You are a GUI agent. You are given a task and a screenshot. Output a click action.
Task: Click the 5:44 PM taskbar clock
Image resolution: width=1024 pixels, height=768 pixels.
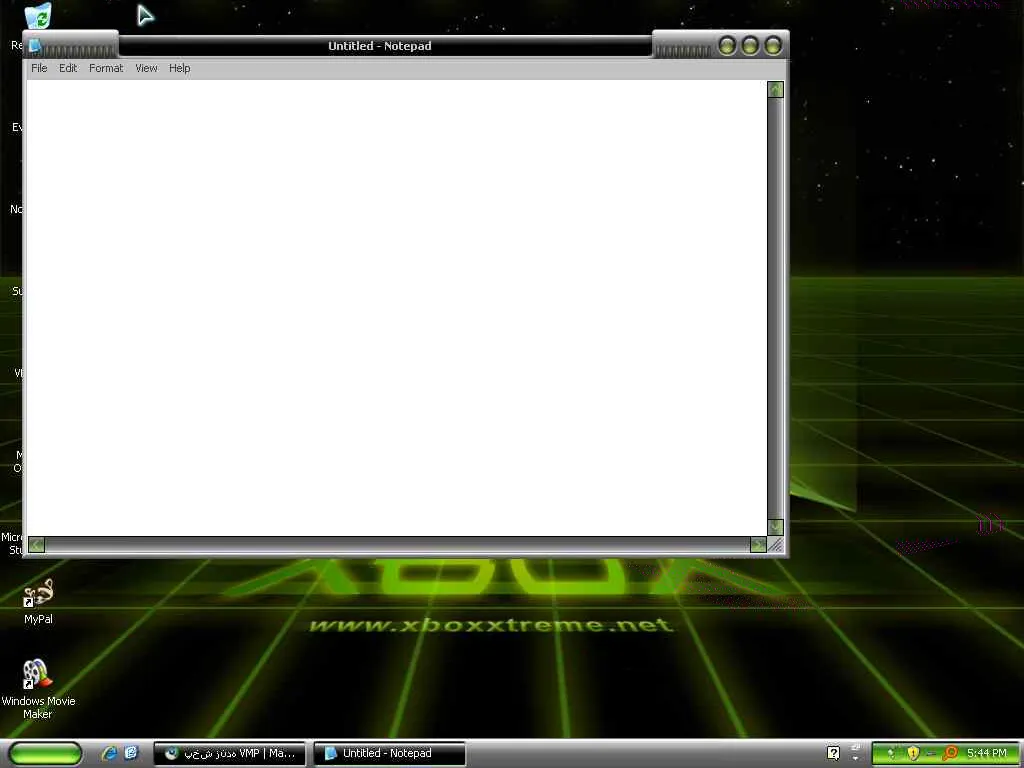click(986, 753)
